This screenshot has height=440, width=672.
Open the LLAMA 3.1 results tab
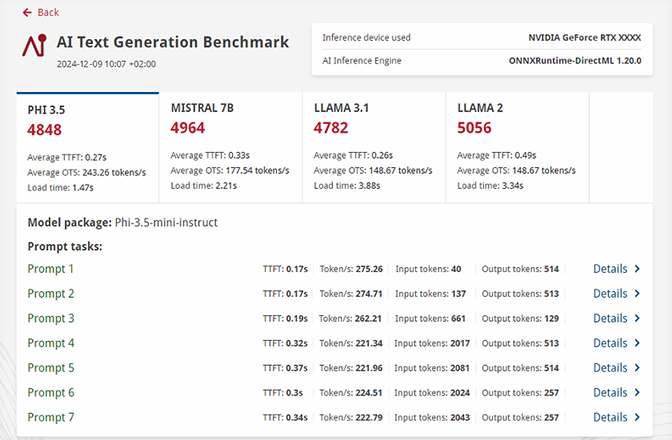pyautogui.click(x=373, y=144)
